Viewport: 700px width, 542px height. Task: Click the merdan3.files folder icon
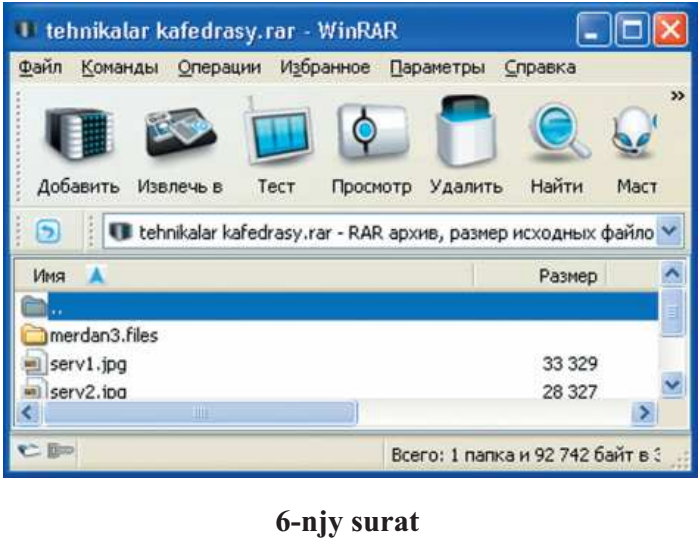pyautogui.click(x=34, y=335)
